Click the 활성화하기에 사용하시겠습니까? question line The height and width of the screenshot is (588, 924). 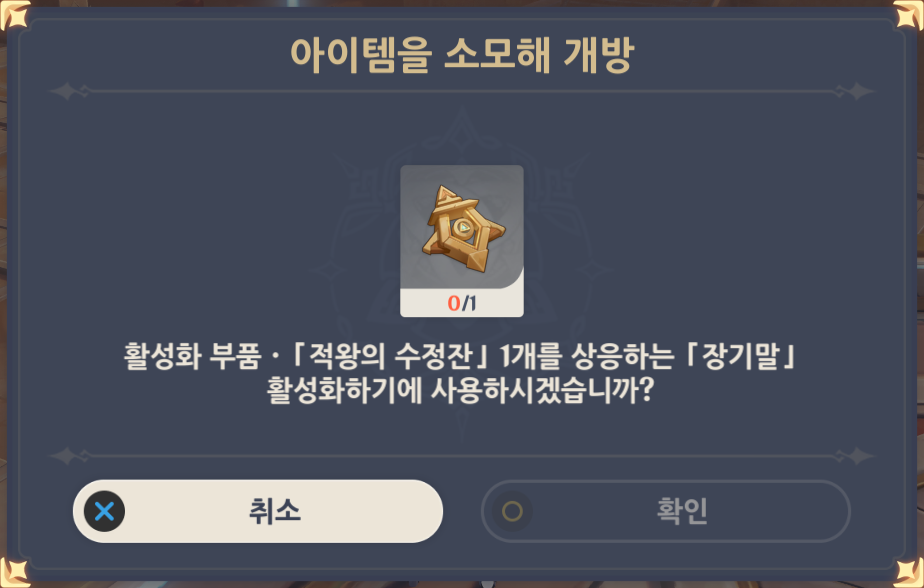click(x=461, y=390)
